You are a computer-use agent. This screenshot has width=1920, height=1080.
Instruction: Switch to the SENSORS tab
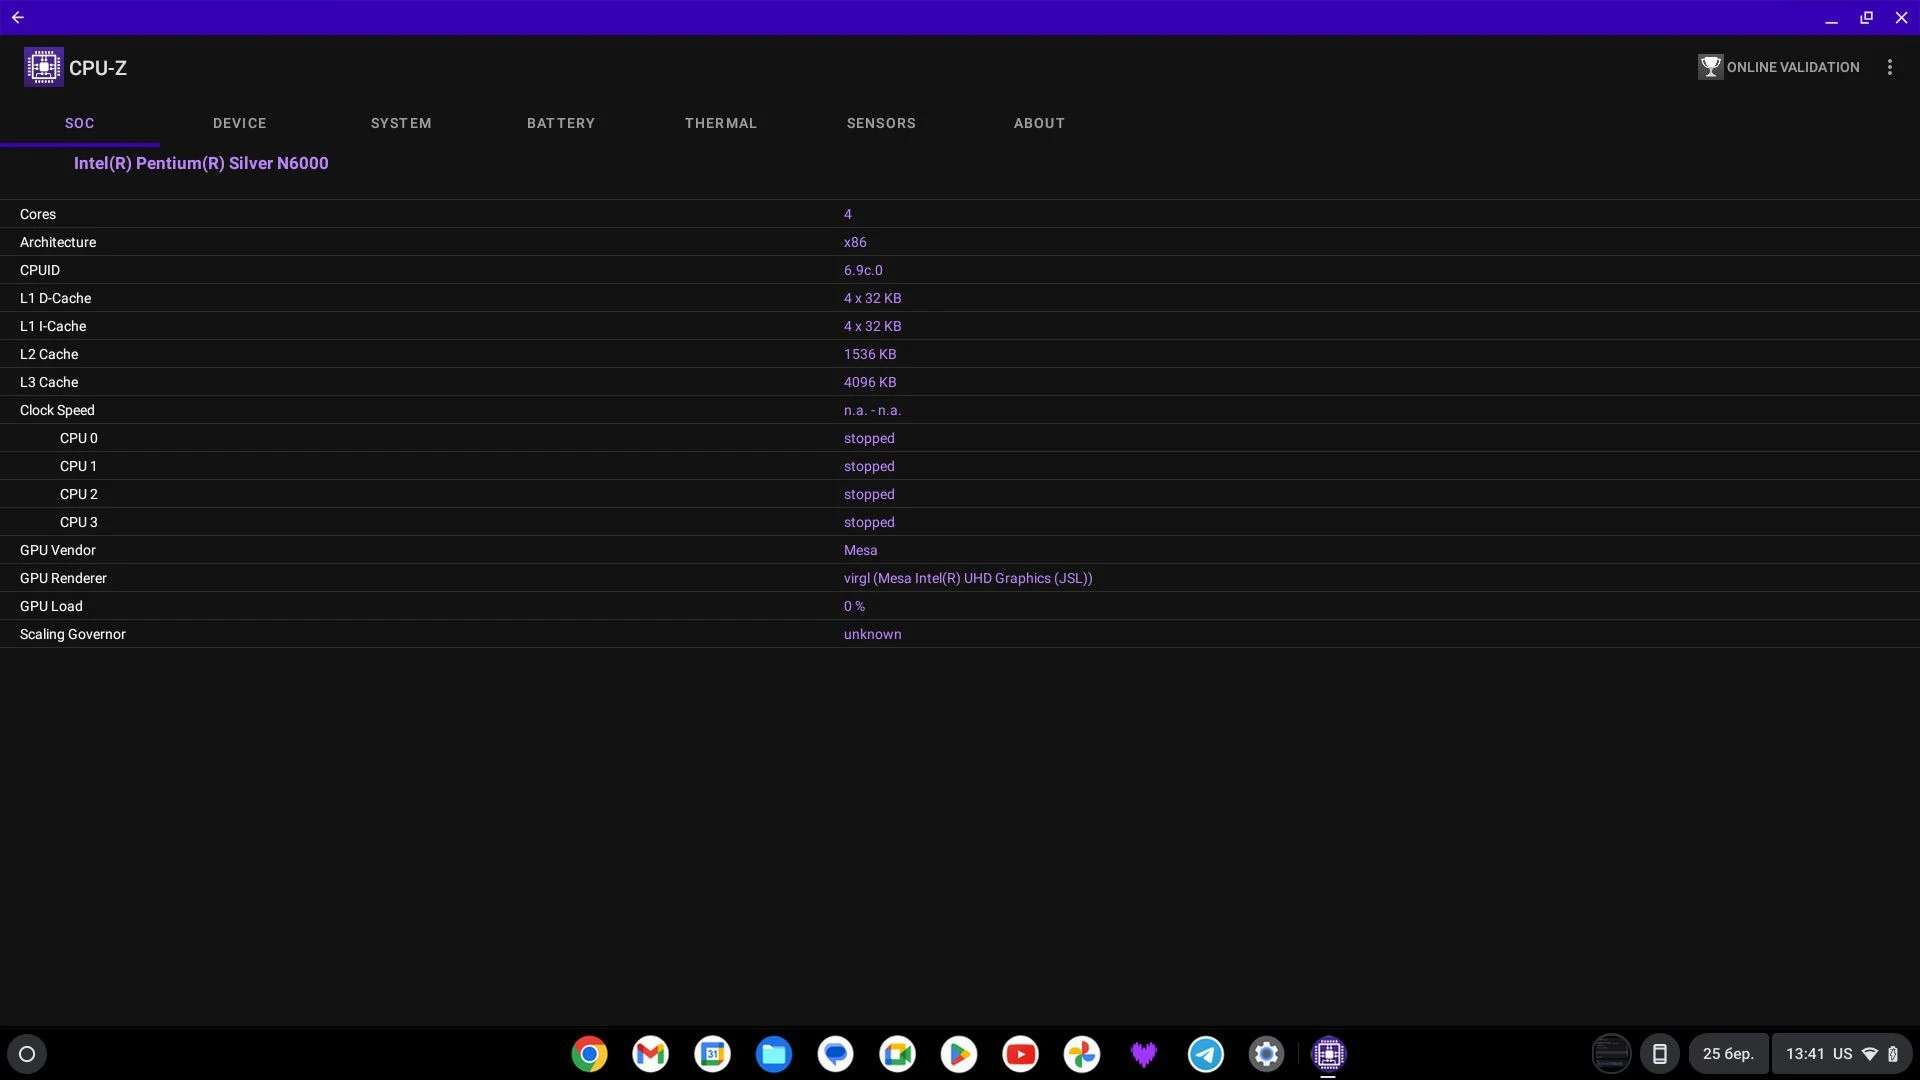point(881,123)
